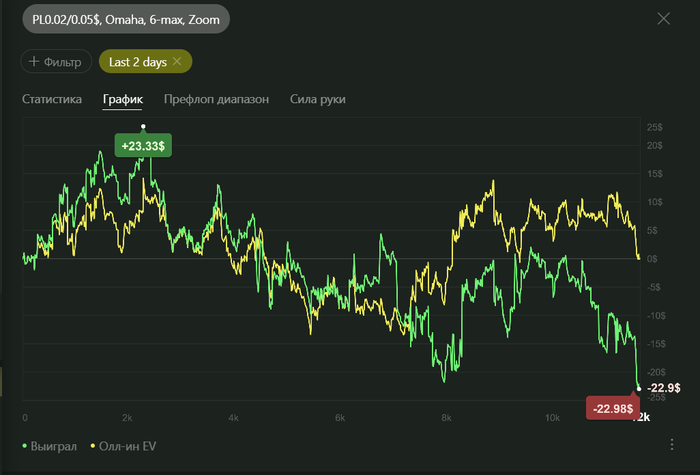Add a new filter with the Фильтр button

(56, 62)
